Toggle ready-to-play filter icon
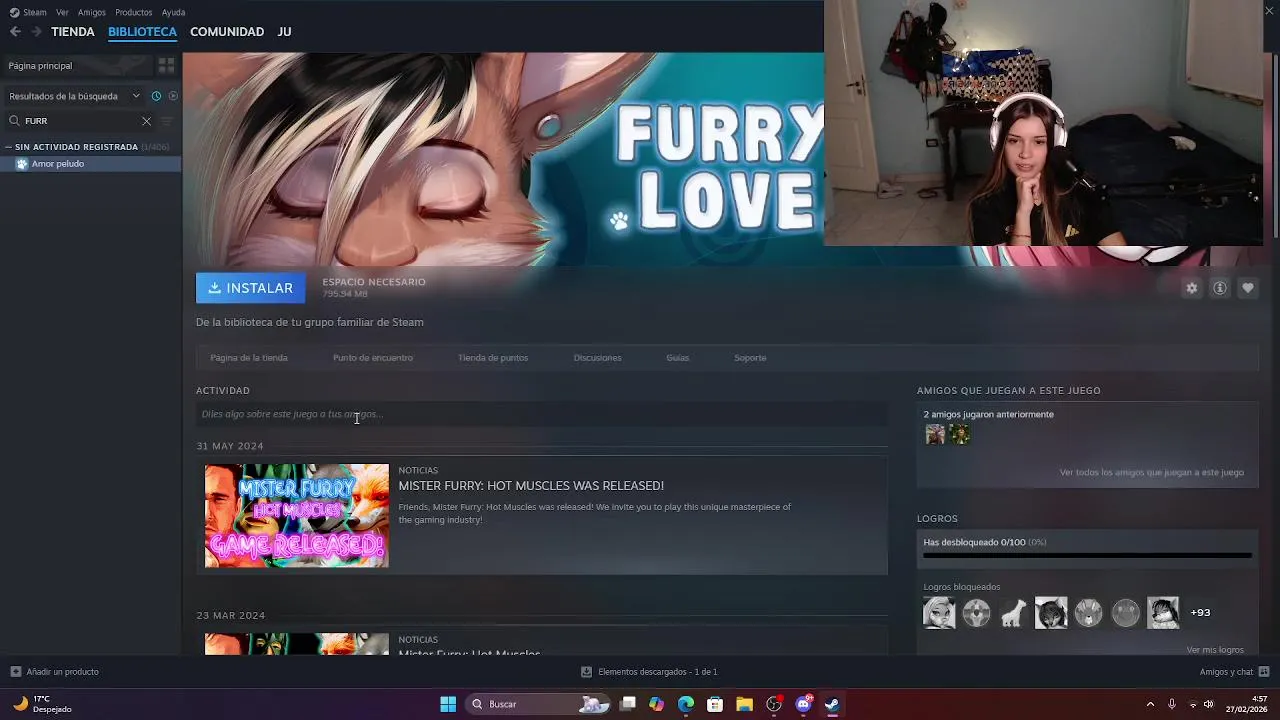The height and width of the screenshot is (720, 1280). click(x=173, y=96)
